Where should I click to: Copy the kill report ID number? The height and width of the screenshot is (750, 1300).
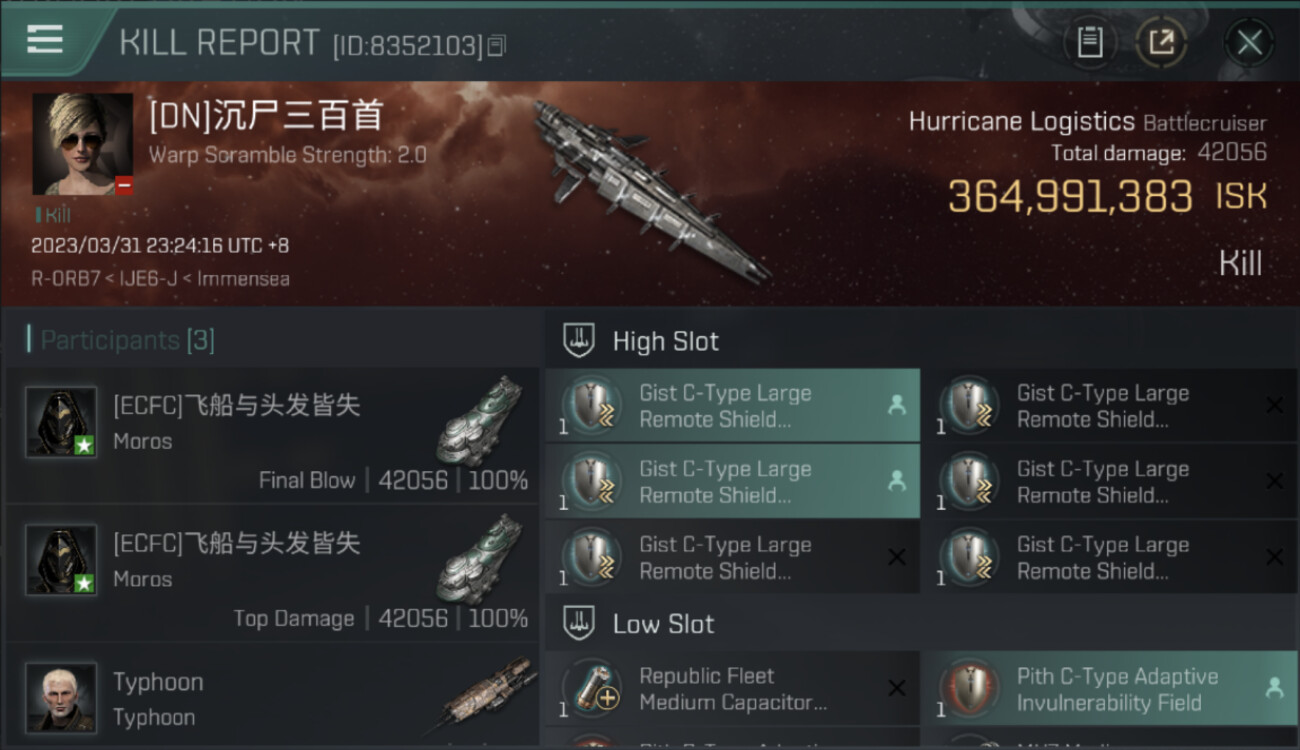point(496,45)
